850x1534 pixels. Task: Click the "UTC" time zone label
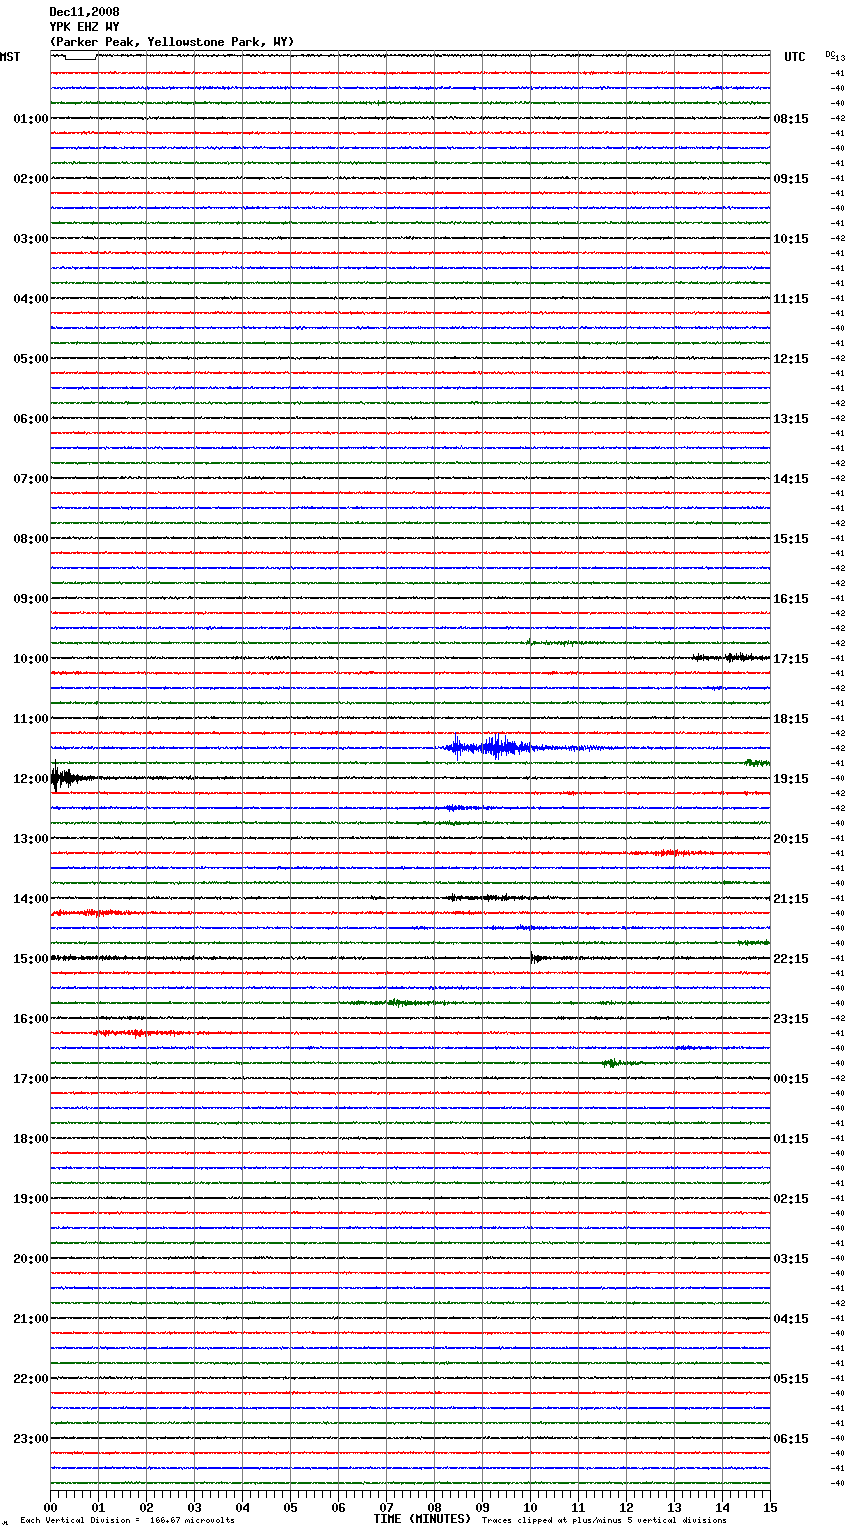tap(794, 57)
